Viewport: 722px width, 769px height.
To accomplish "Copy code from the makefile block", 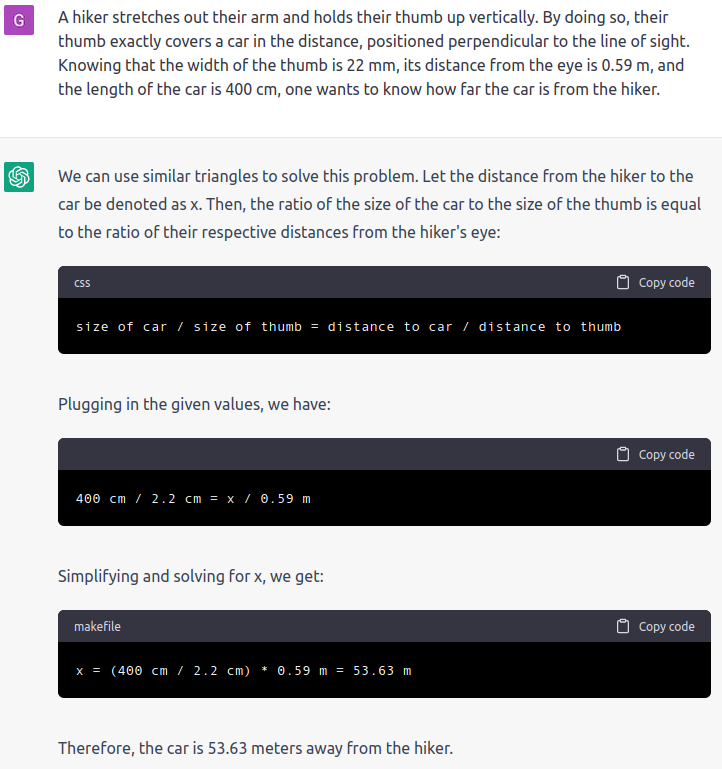I will click(655, 626).
